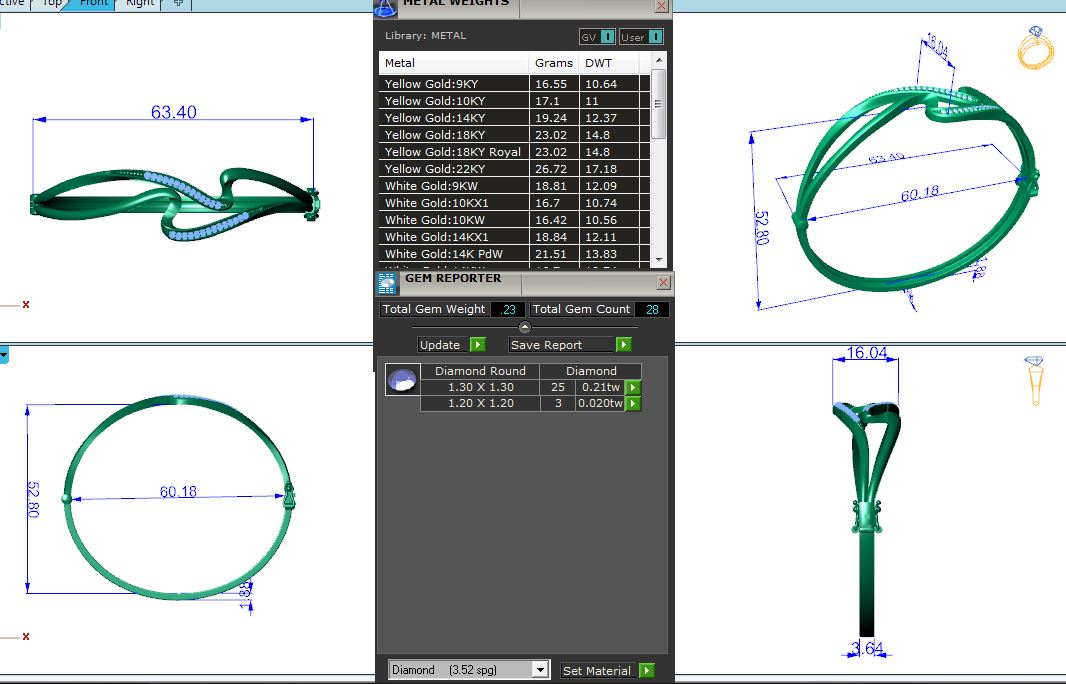
Task: Switch to the Right viewport tab
Action: click(140, 3)
